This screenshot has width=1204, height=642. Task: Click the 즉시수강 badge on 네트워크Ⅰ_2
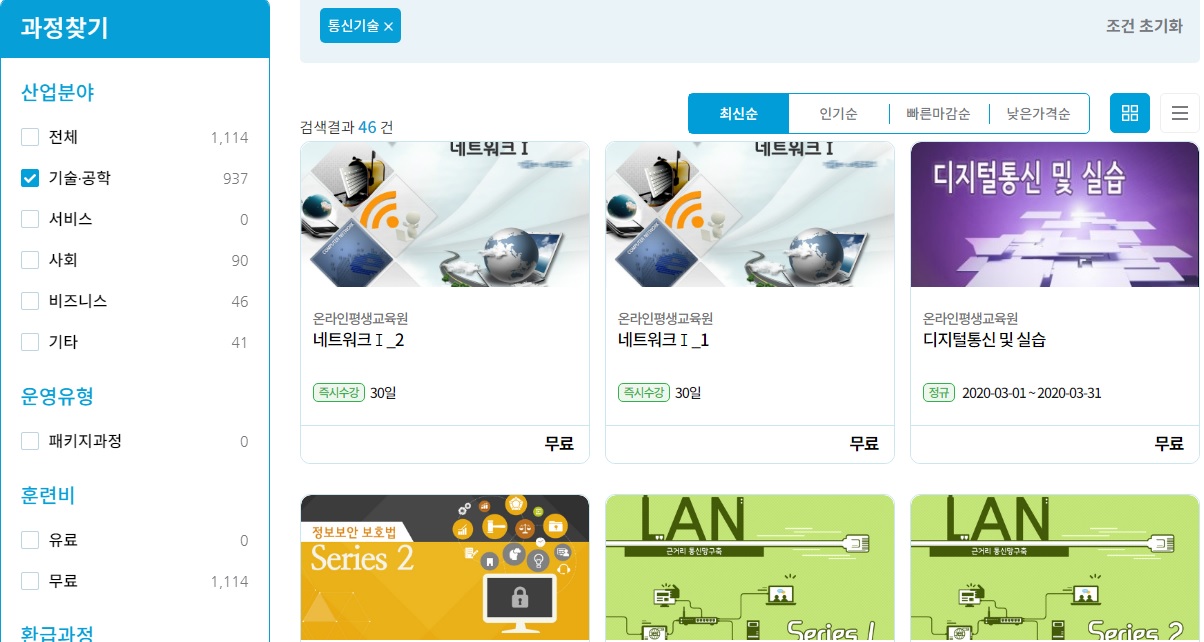tap(338, 393)
